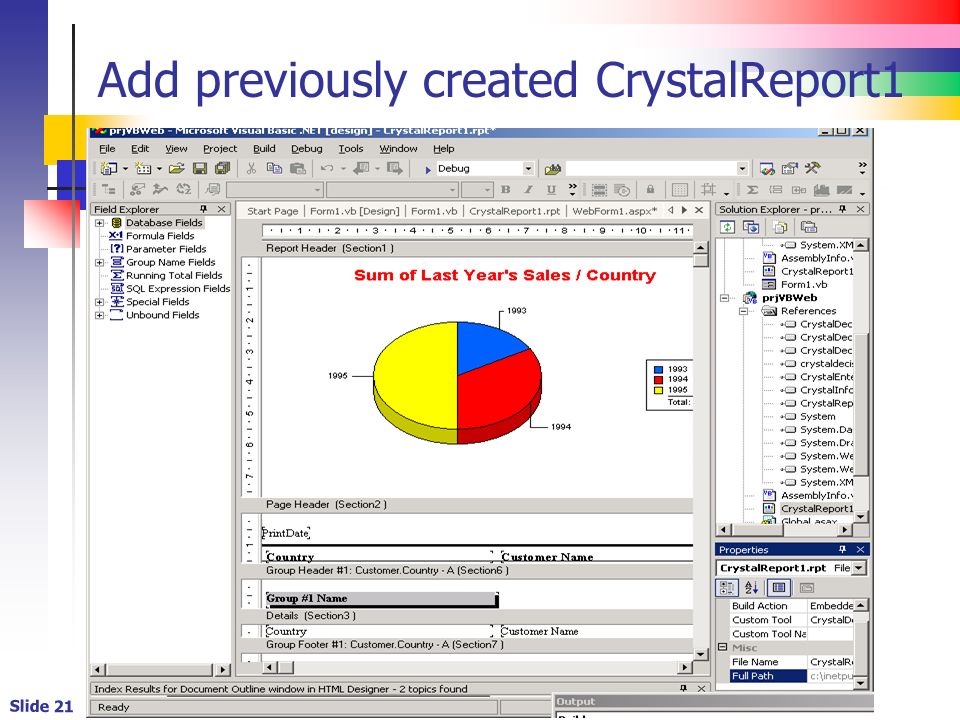
Task: Open the Tools menu
Action: coord(351,149)
